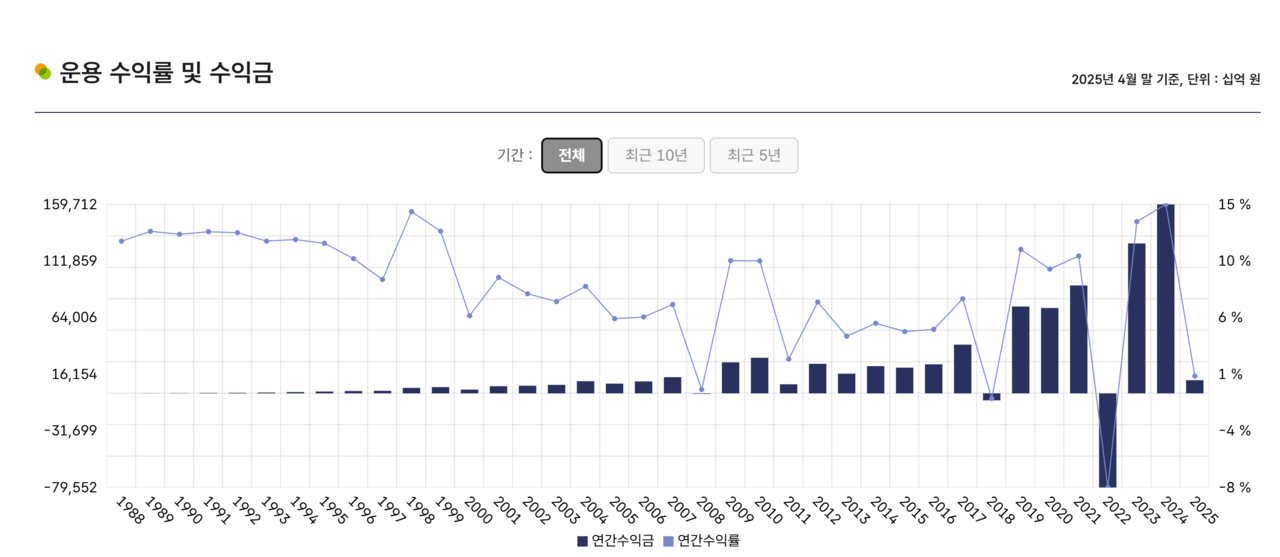The image size is (1280, 557).
Task: Click the 2010 annual profit bar
Action: click(759, 375)
